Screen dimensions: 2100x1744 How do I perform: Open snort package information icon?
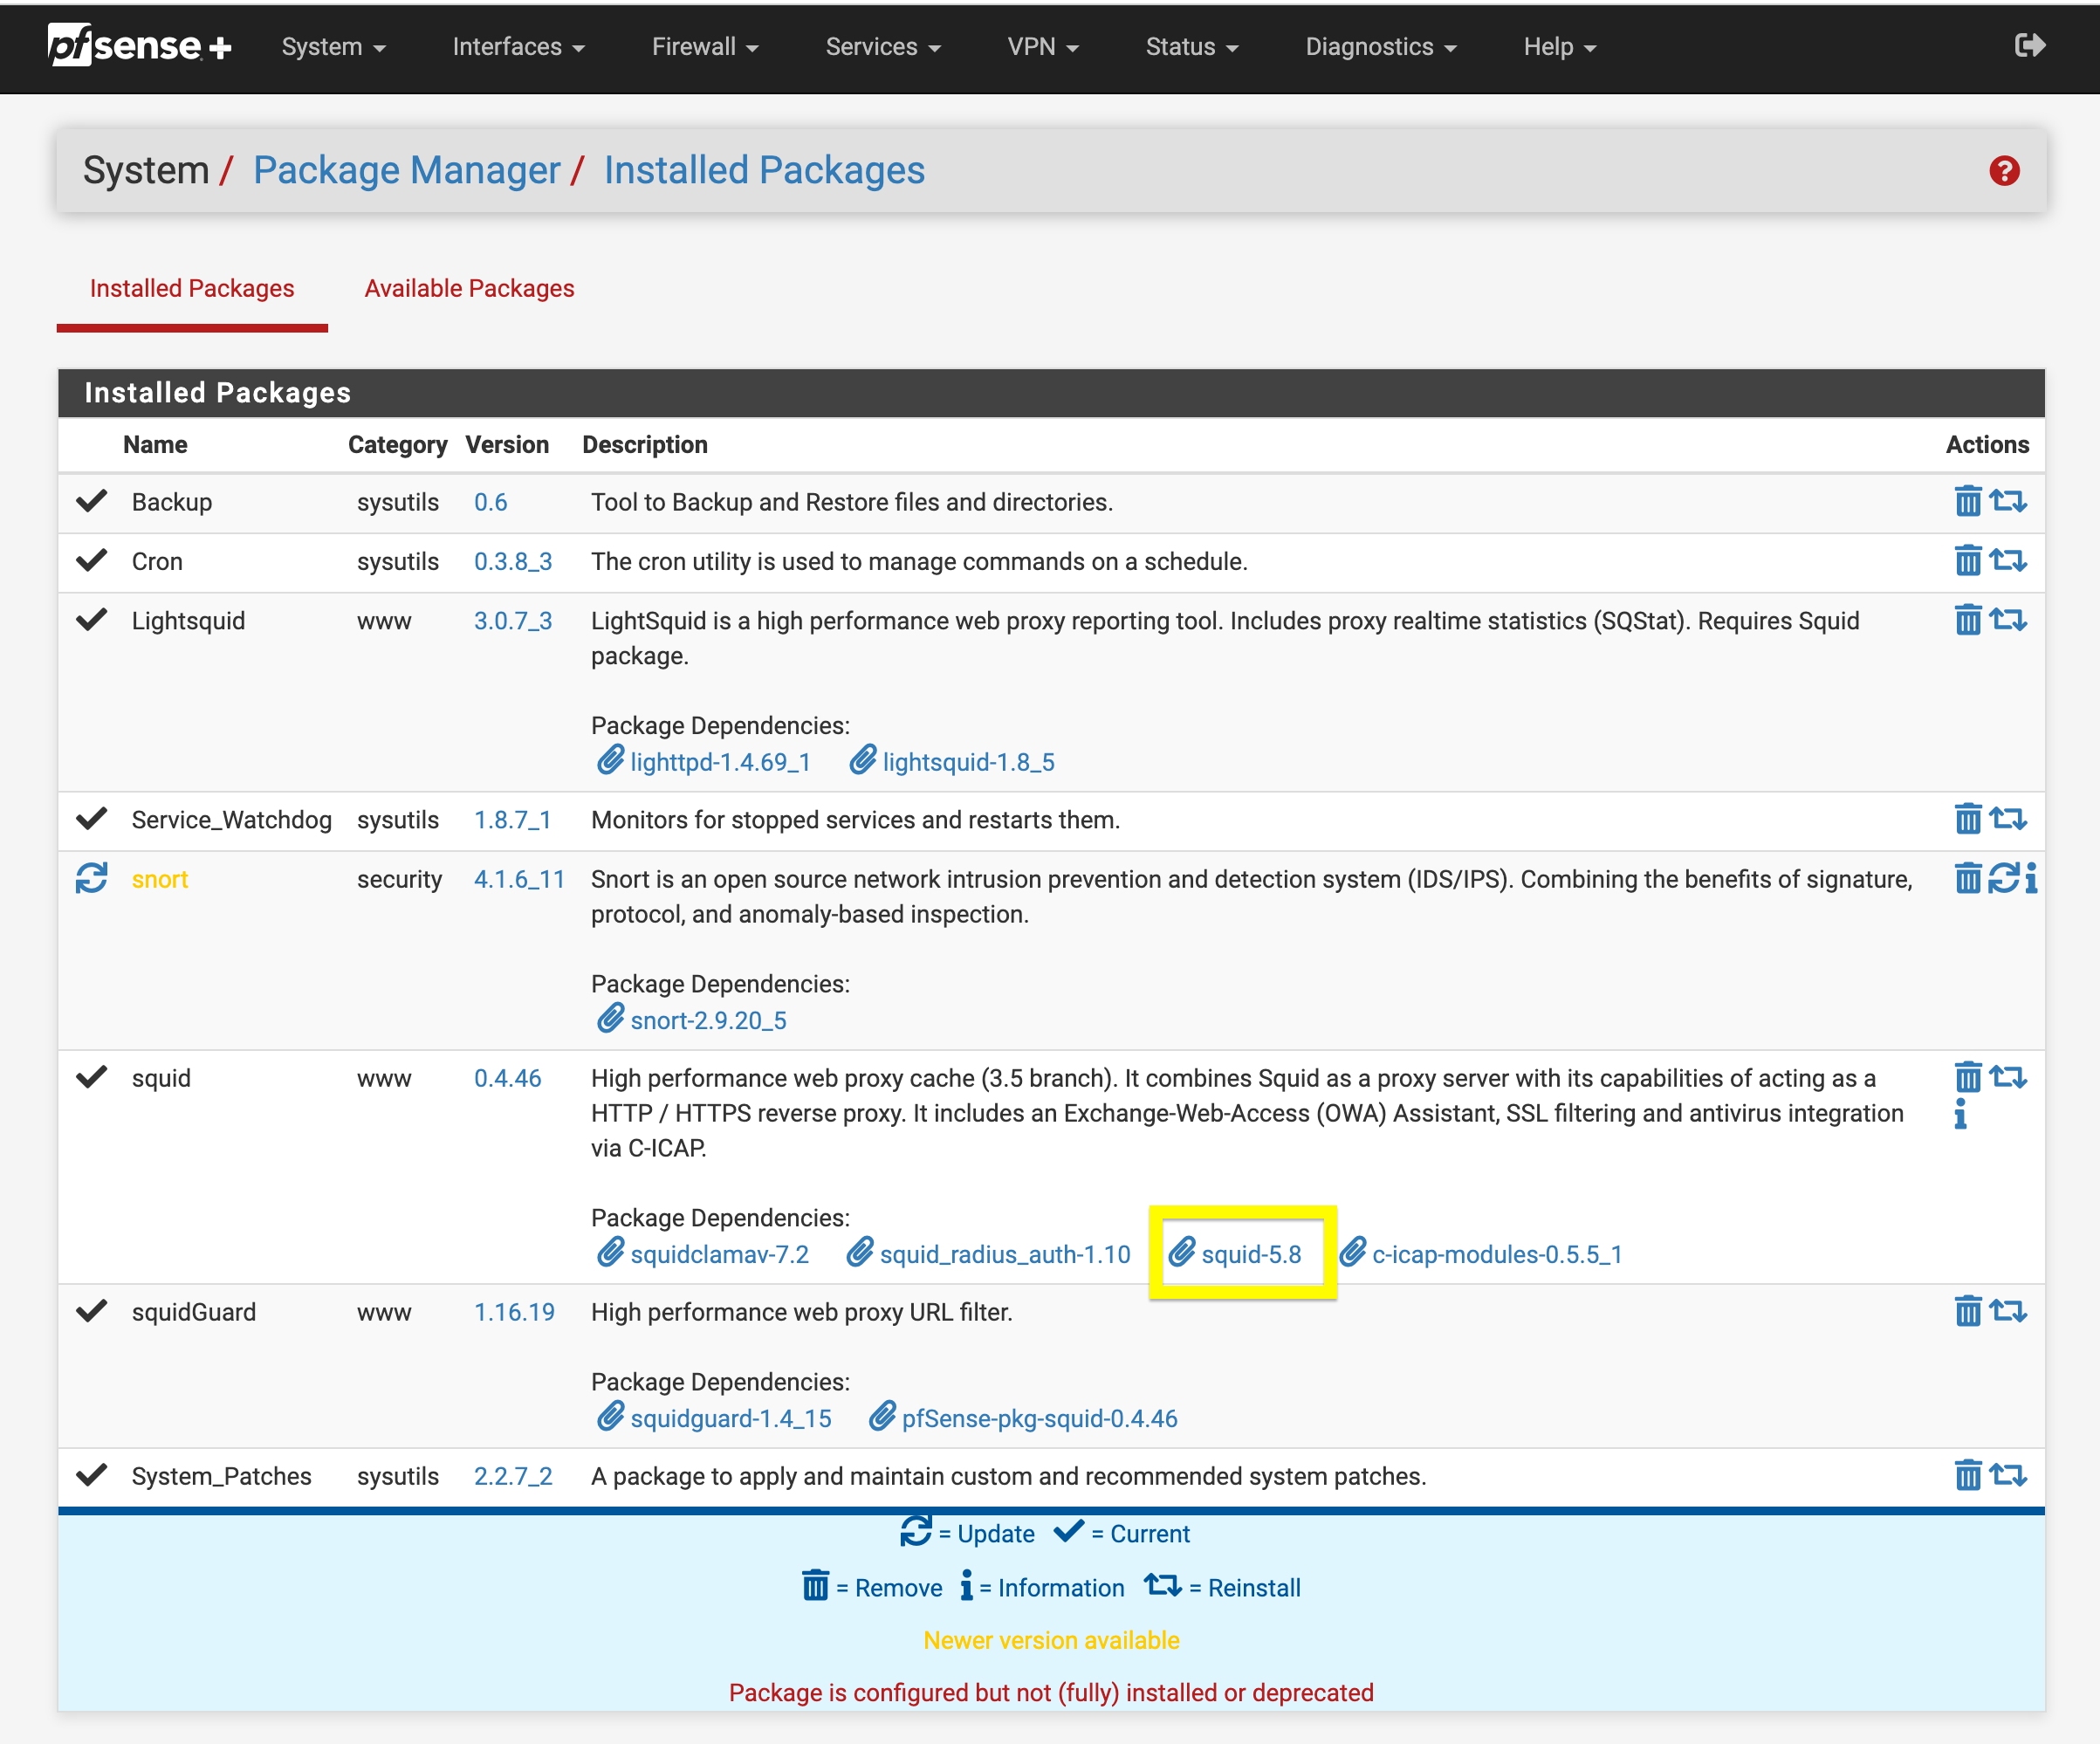(2030, 878)
